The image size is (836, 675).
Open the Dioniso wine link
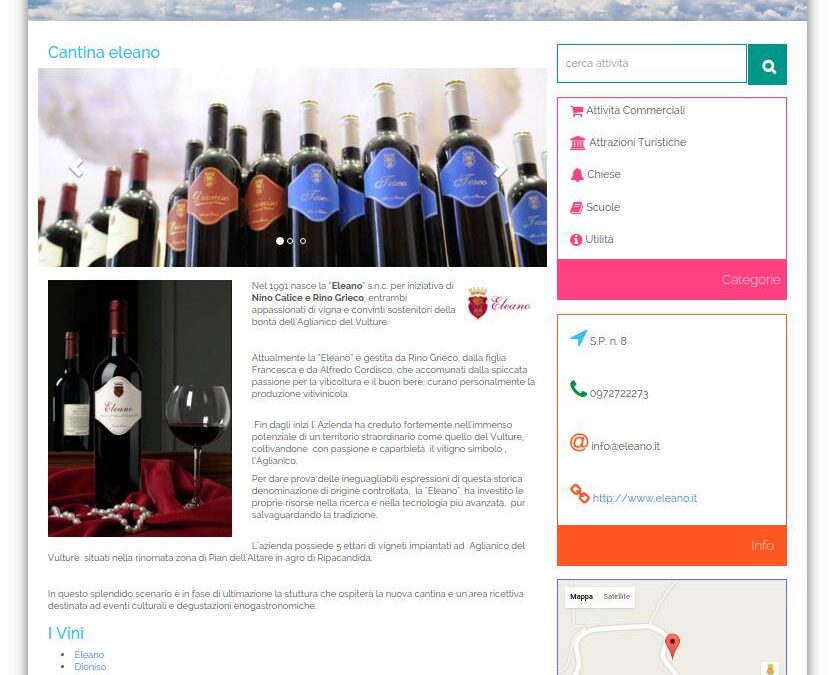90,667
